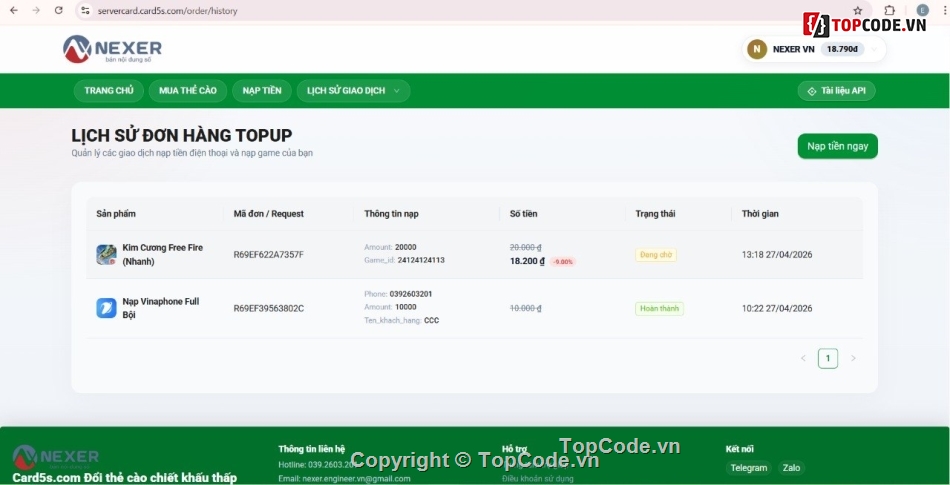Bookmark this page with the star icon

[857, 10]
